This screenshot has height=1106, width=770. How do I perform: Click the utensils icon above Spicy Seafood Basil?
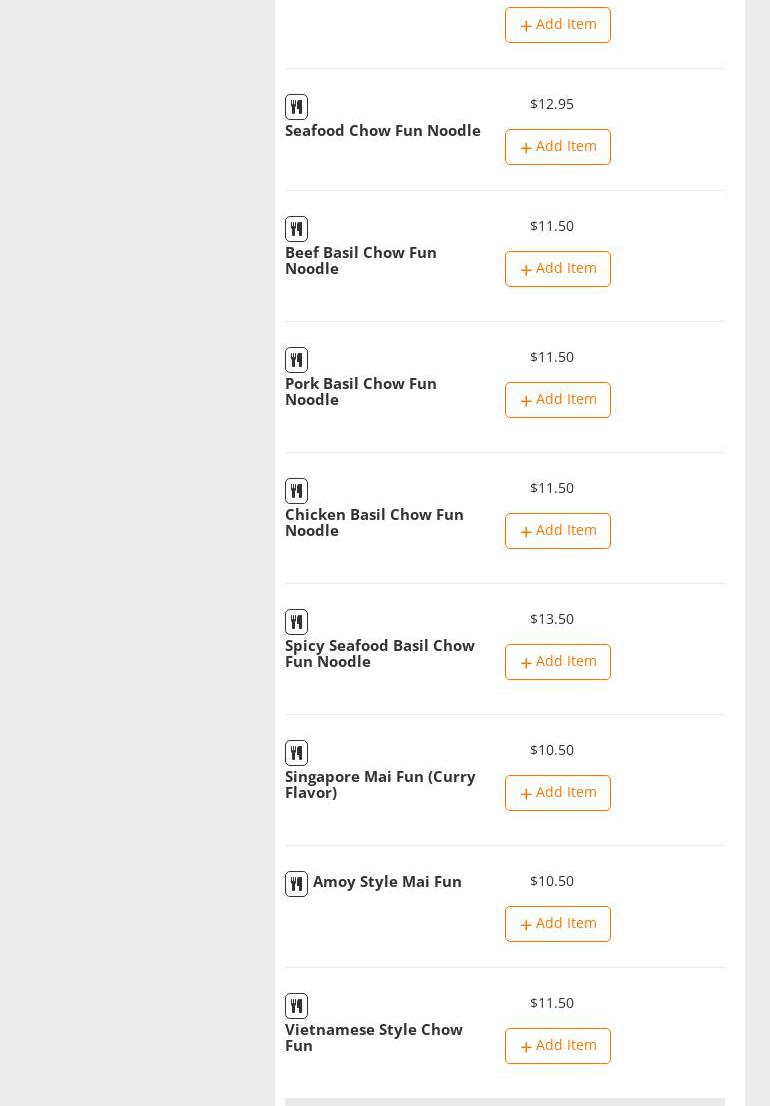coord(296,622)
